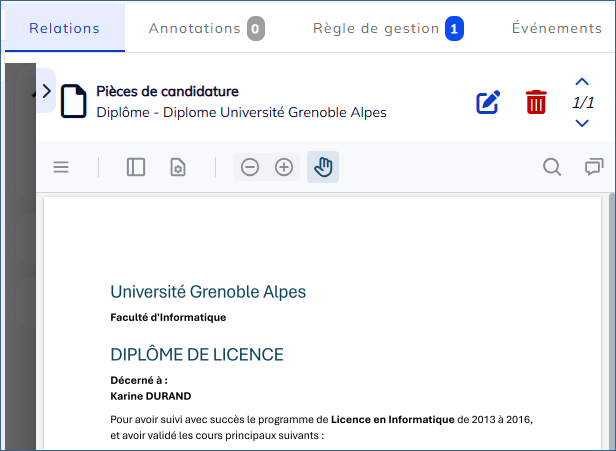Click the Annotations count badge 0
Viewport: 616px width, 451px height.
(x=256, y=29)
